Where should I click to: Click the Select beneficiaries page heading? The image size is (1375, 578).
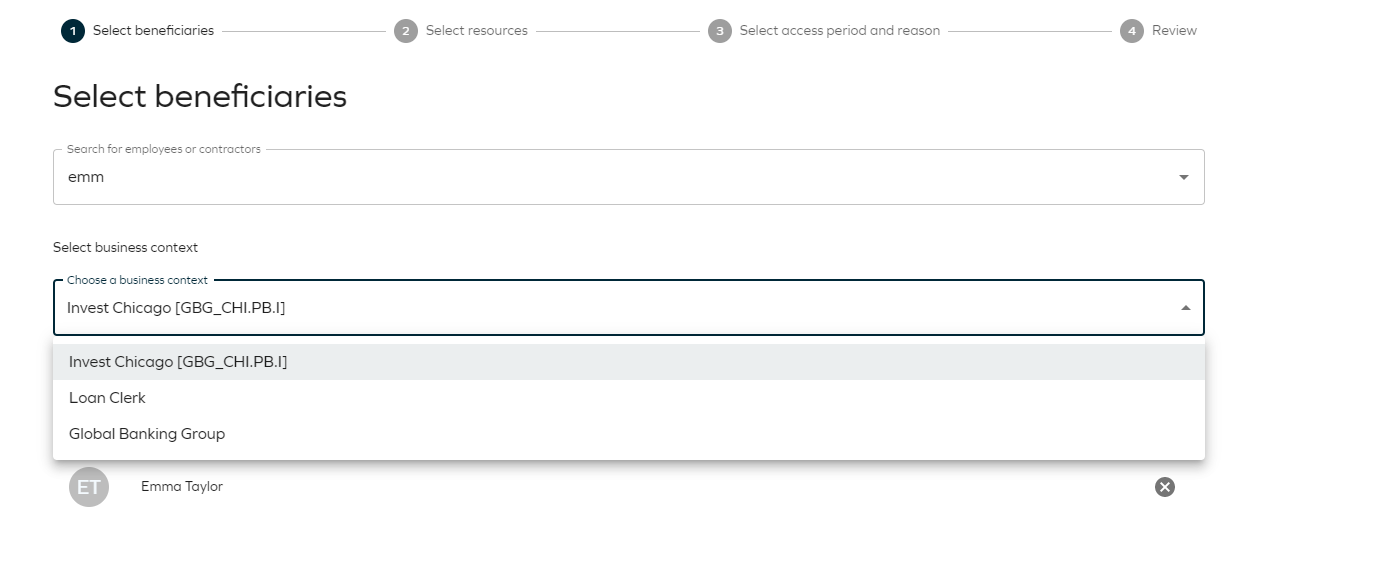tap(200, 97)
